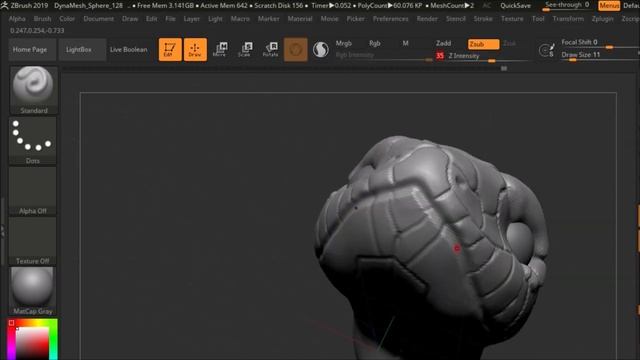Screen dimensions: 640x360
Task: Click the Sculptris Pro mode icon
Action: click(321, 49)
